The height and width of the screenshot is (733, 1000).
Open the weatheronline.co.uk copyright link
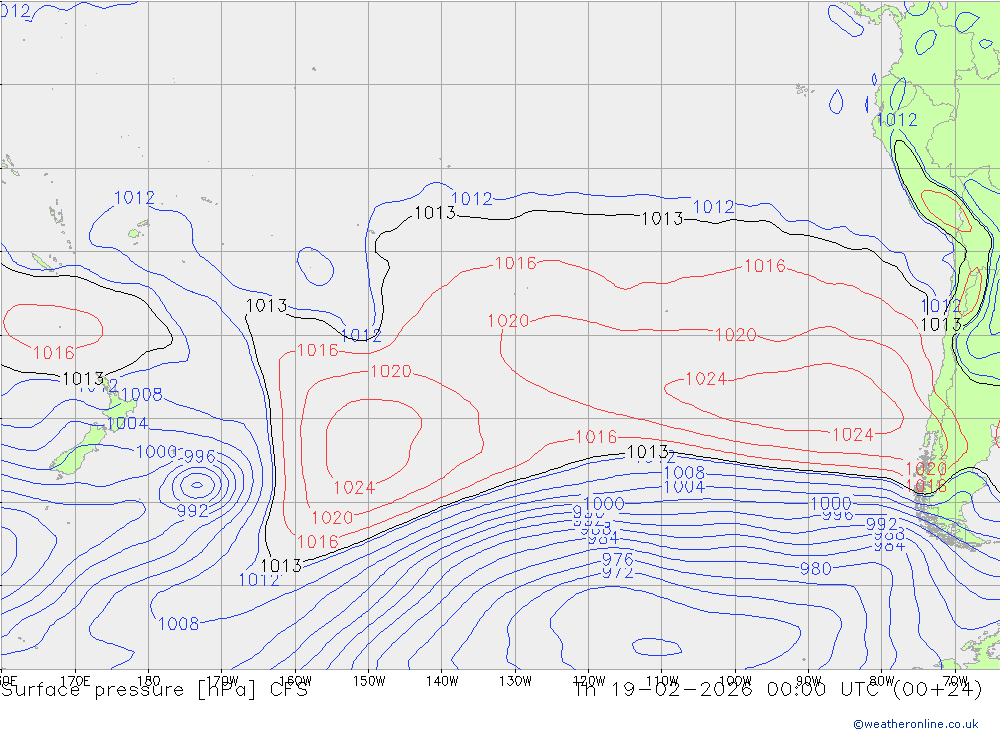click(x=916, y=724)
